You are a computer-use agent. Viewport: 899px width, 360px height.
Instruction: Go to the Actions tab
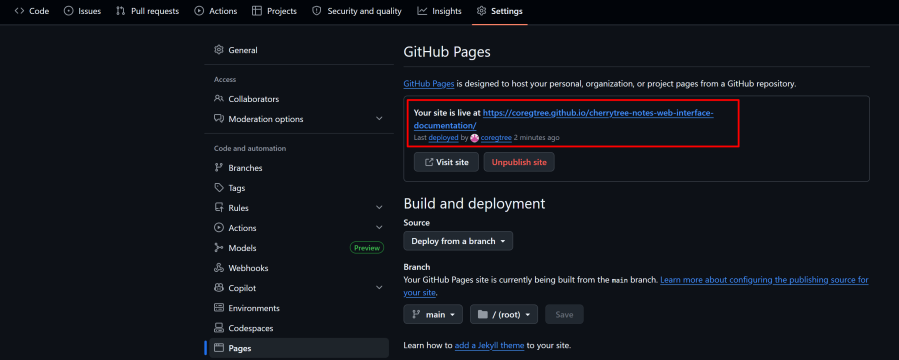pyautogui.click(x=215, y=11)
